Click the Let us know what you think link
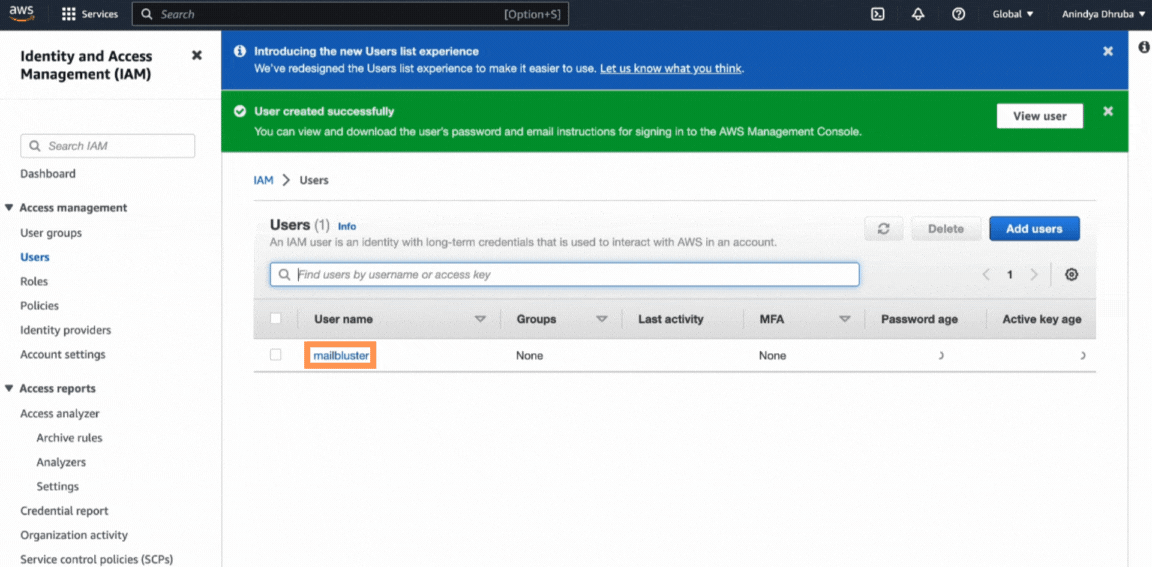Viewport: 1152px width, 567px height. [672, 68]
